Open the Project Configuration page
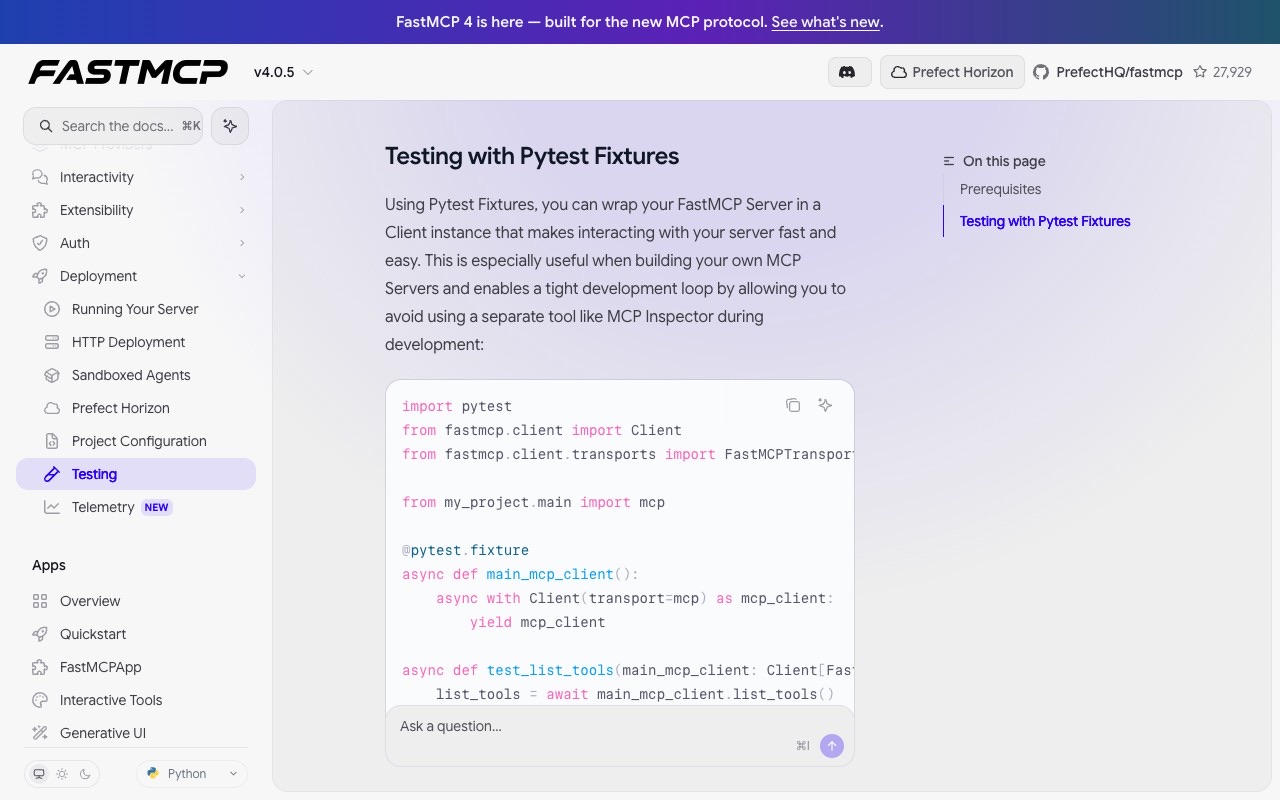1280x800 pixels. pos(136,441)
